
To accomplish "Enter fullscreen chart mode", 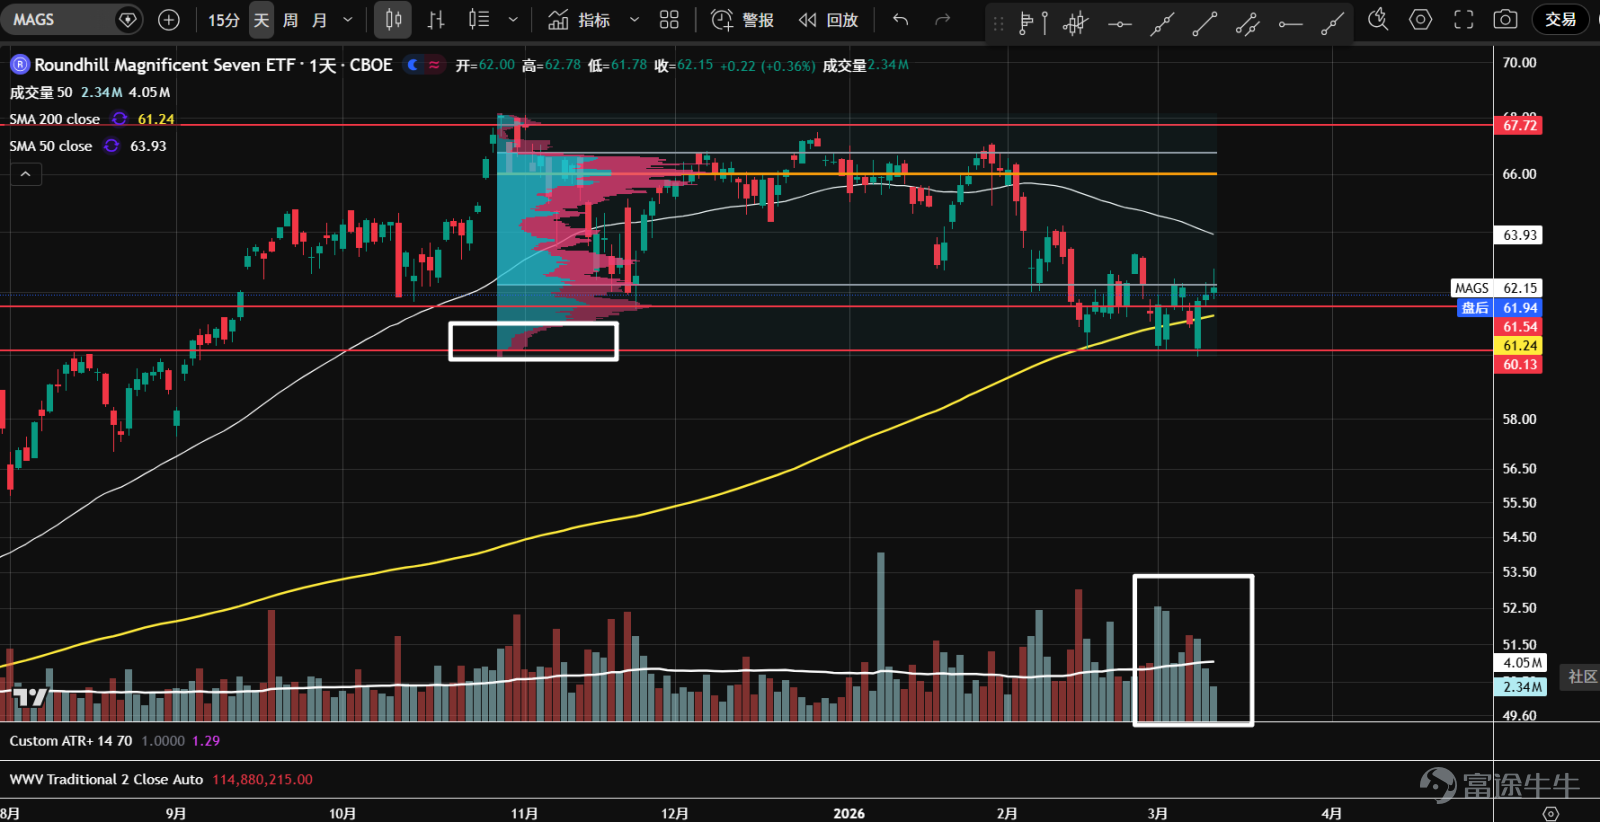I will 1463,19.
